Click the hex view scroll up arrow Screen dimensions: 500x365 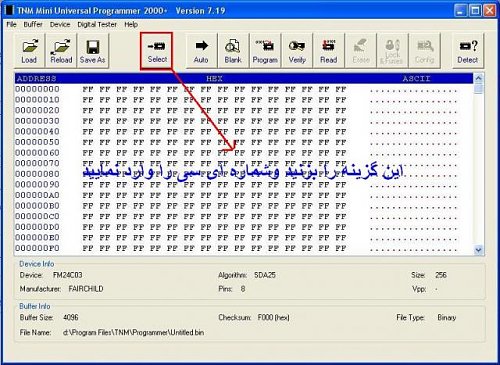[478, 79]
